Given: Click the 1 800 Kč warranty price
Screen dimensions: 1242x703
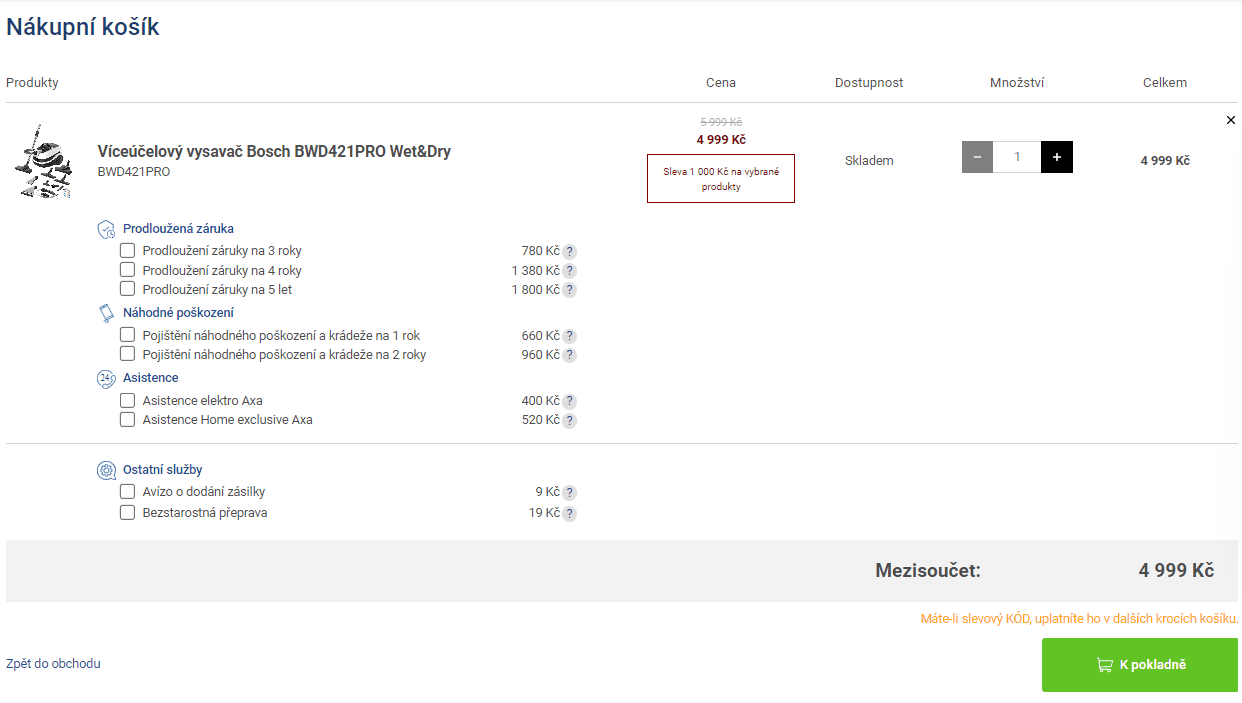Looking at the screenshot, I should (x=535, y=290).
